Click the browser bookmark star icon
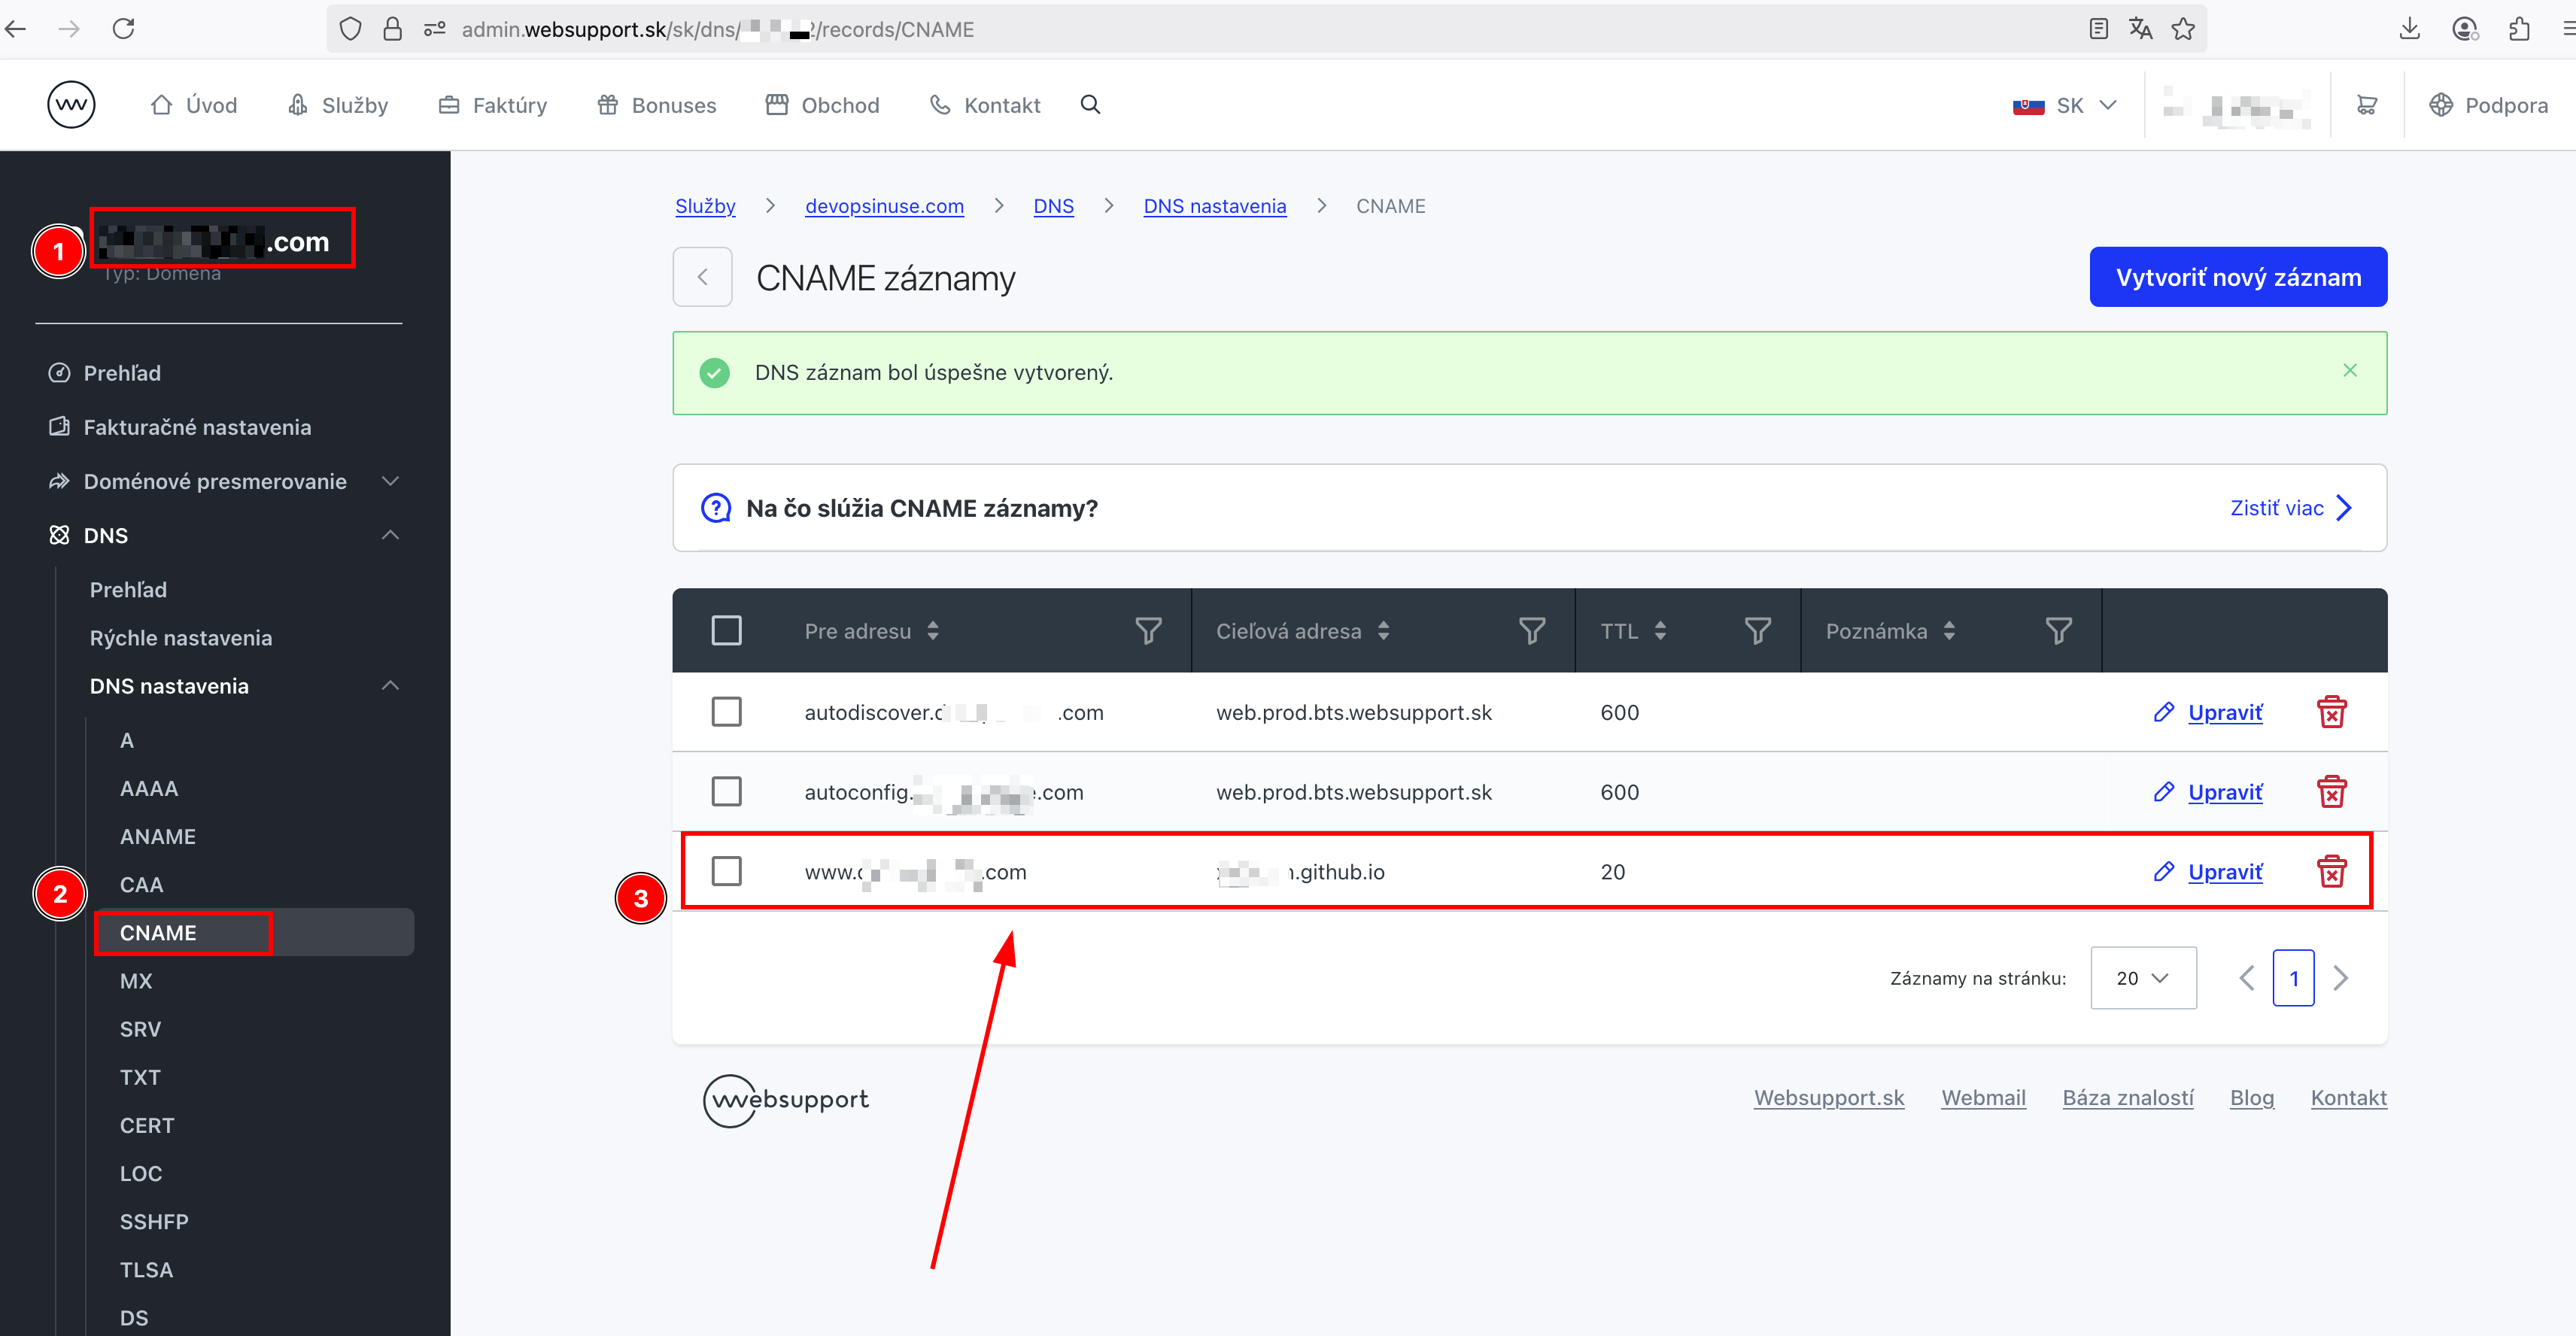Image resolution: width=2576 pixels, height=1336 pixels. point(2183,29)
